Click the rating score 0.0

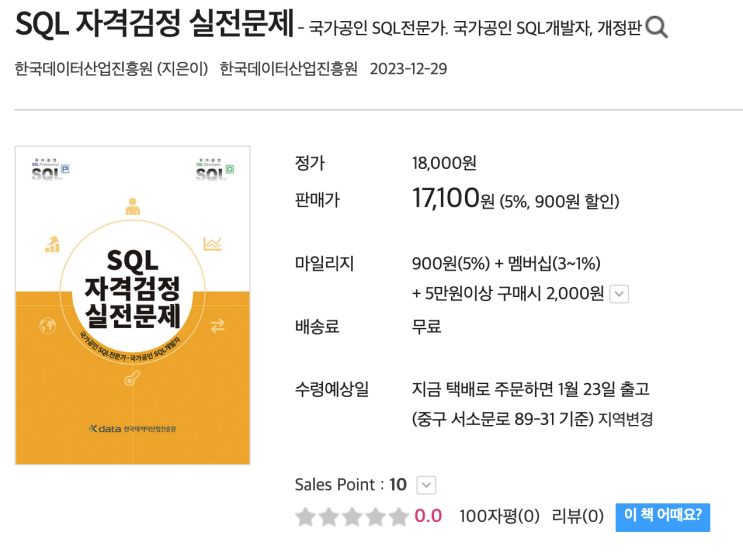(x=428, y=516)
